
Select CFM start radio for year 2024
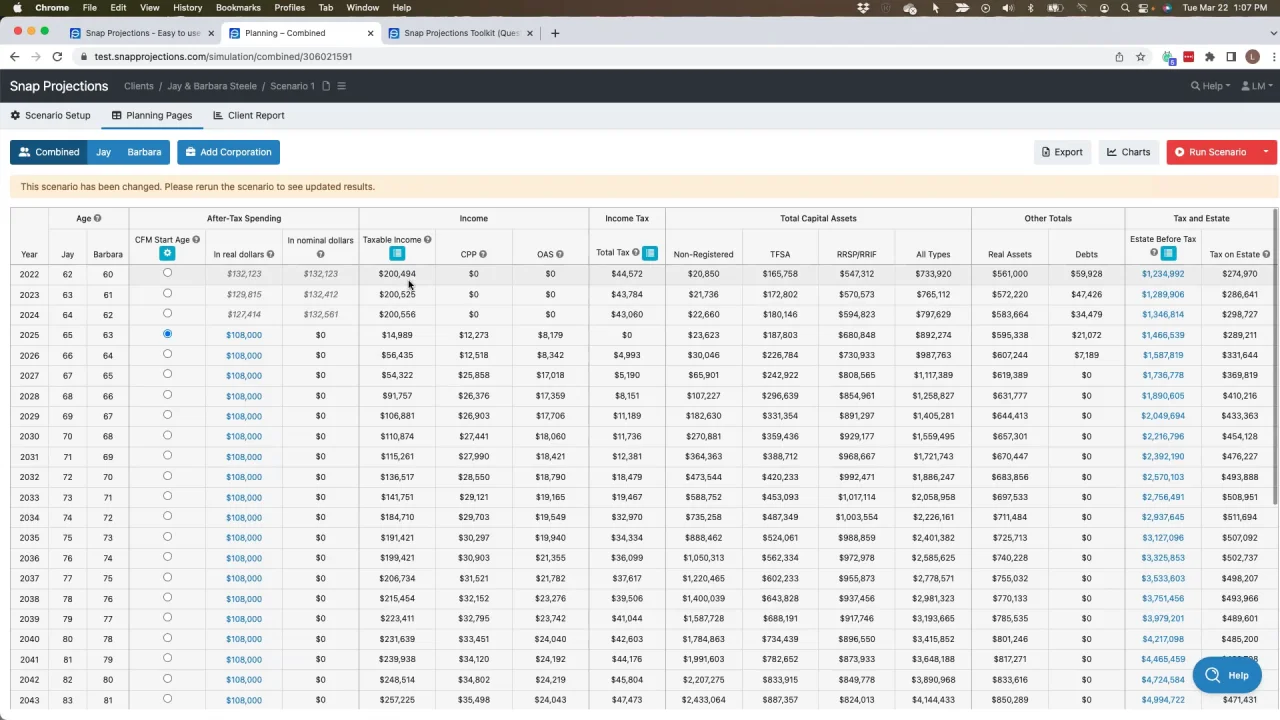click(x=167, y=313)
